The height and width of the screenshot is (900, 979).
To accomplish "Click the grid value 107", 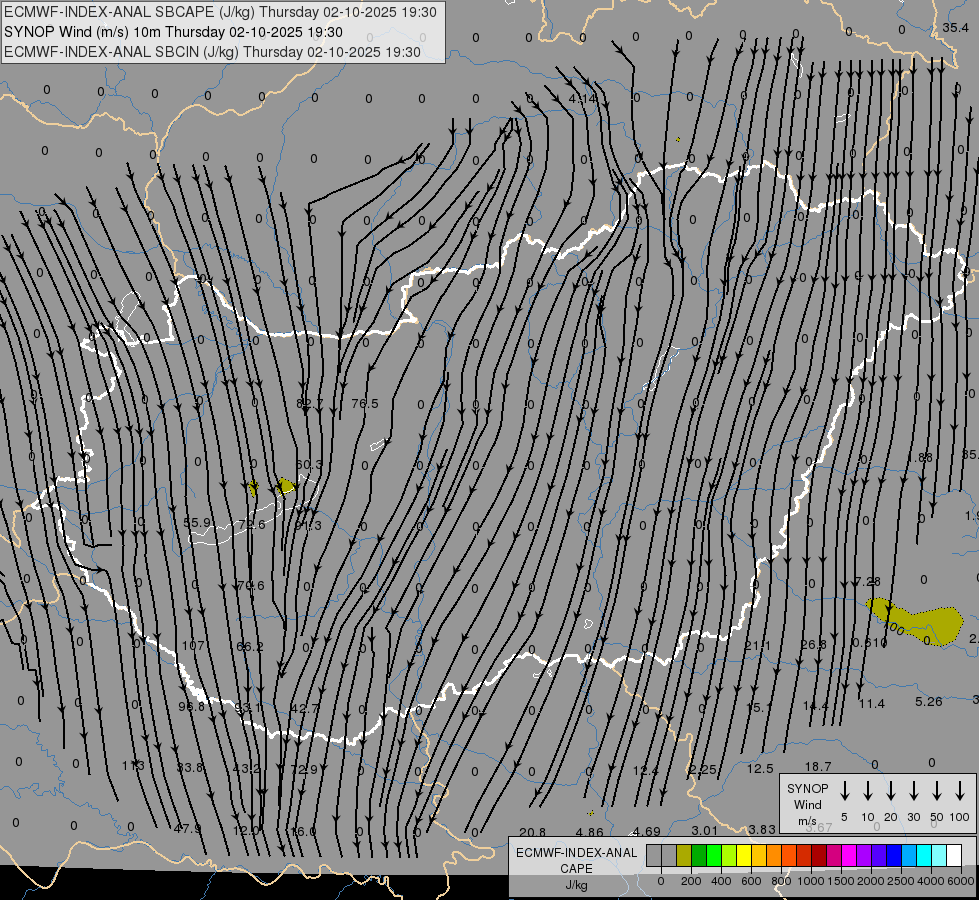I will click(x=193, y=645).
